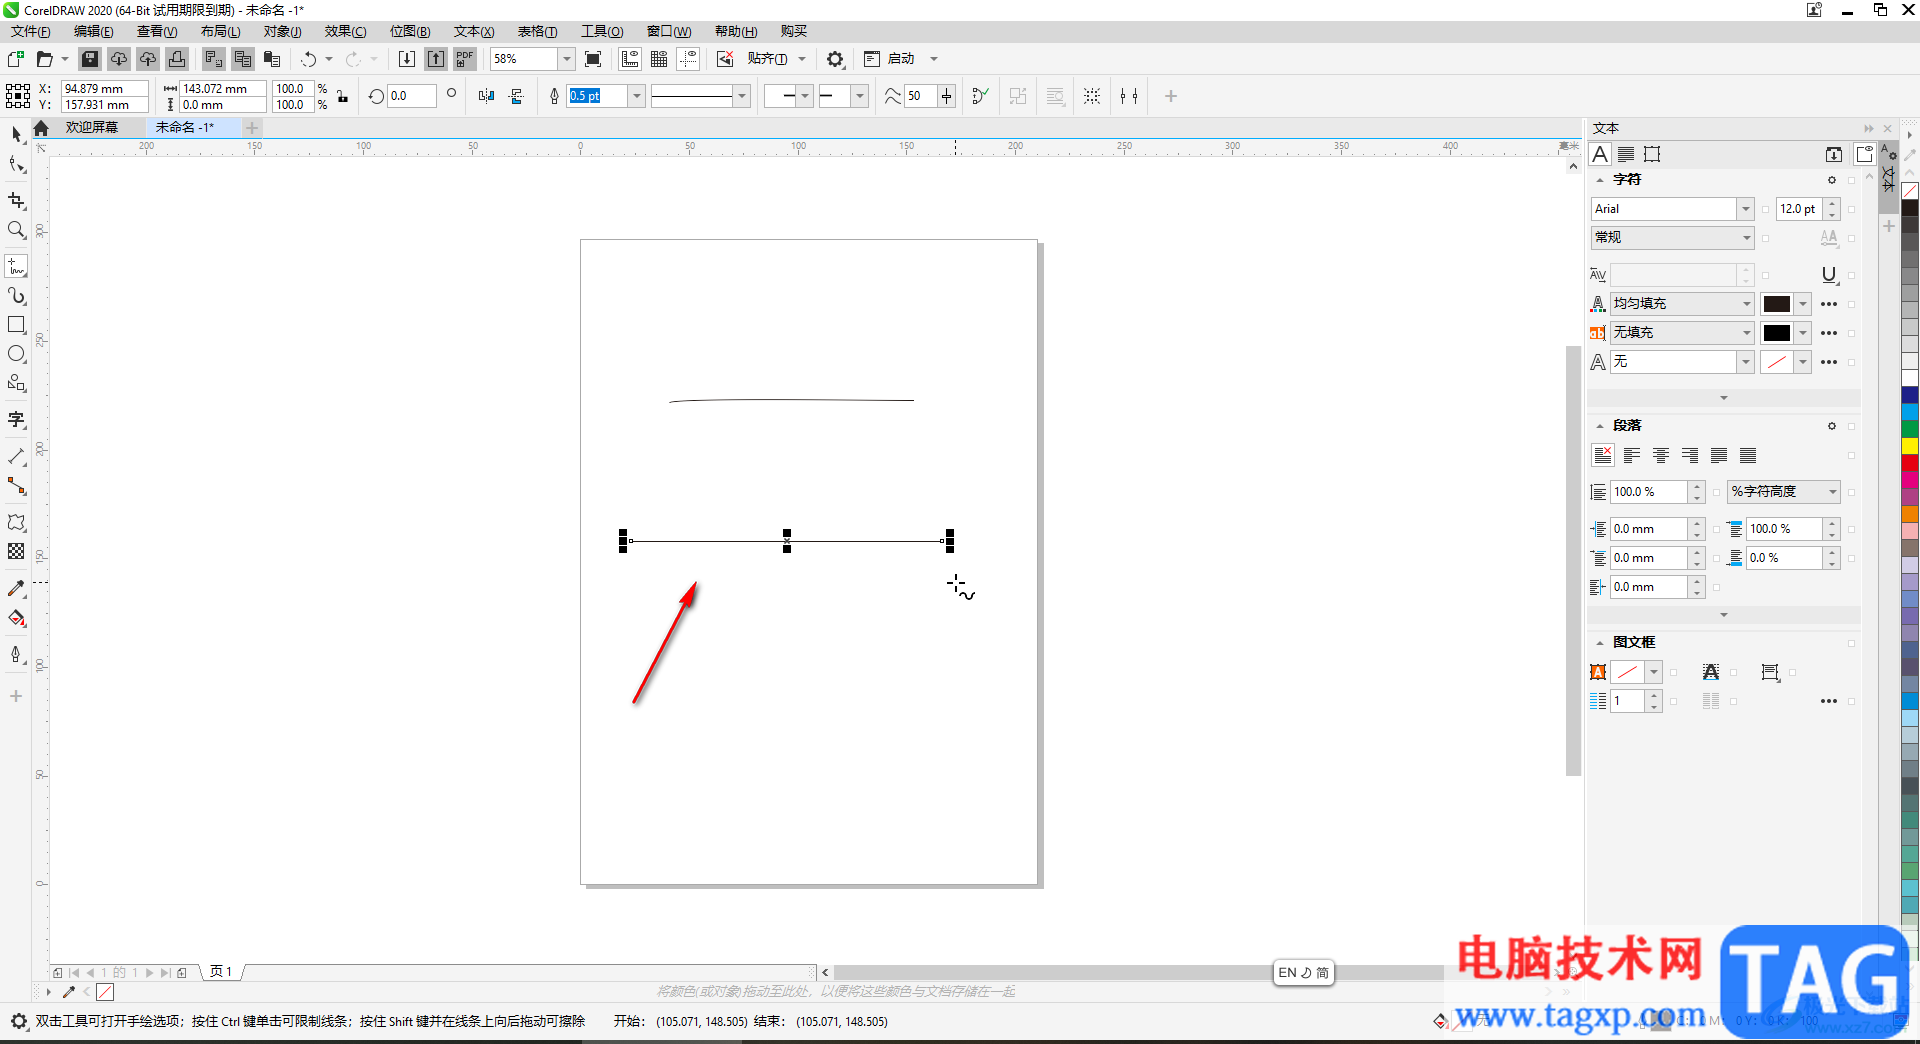This screenshot has width=1920, height=1044.
Task: Click the X position input field
Action: click(x=105, y=89)
